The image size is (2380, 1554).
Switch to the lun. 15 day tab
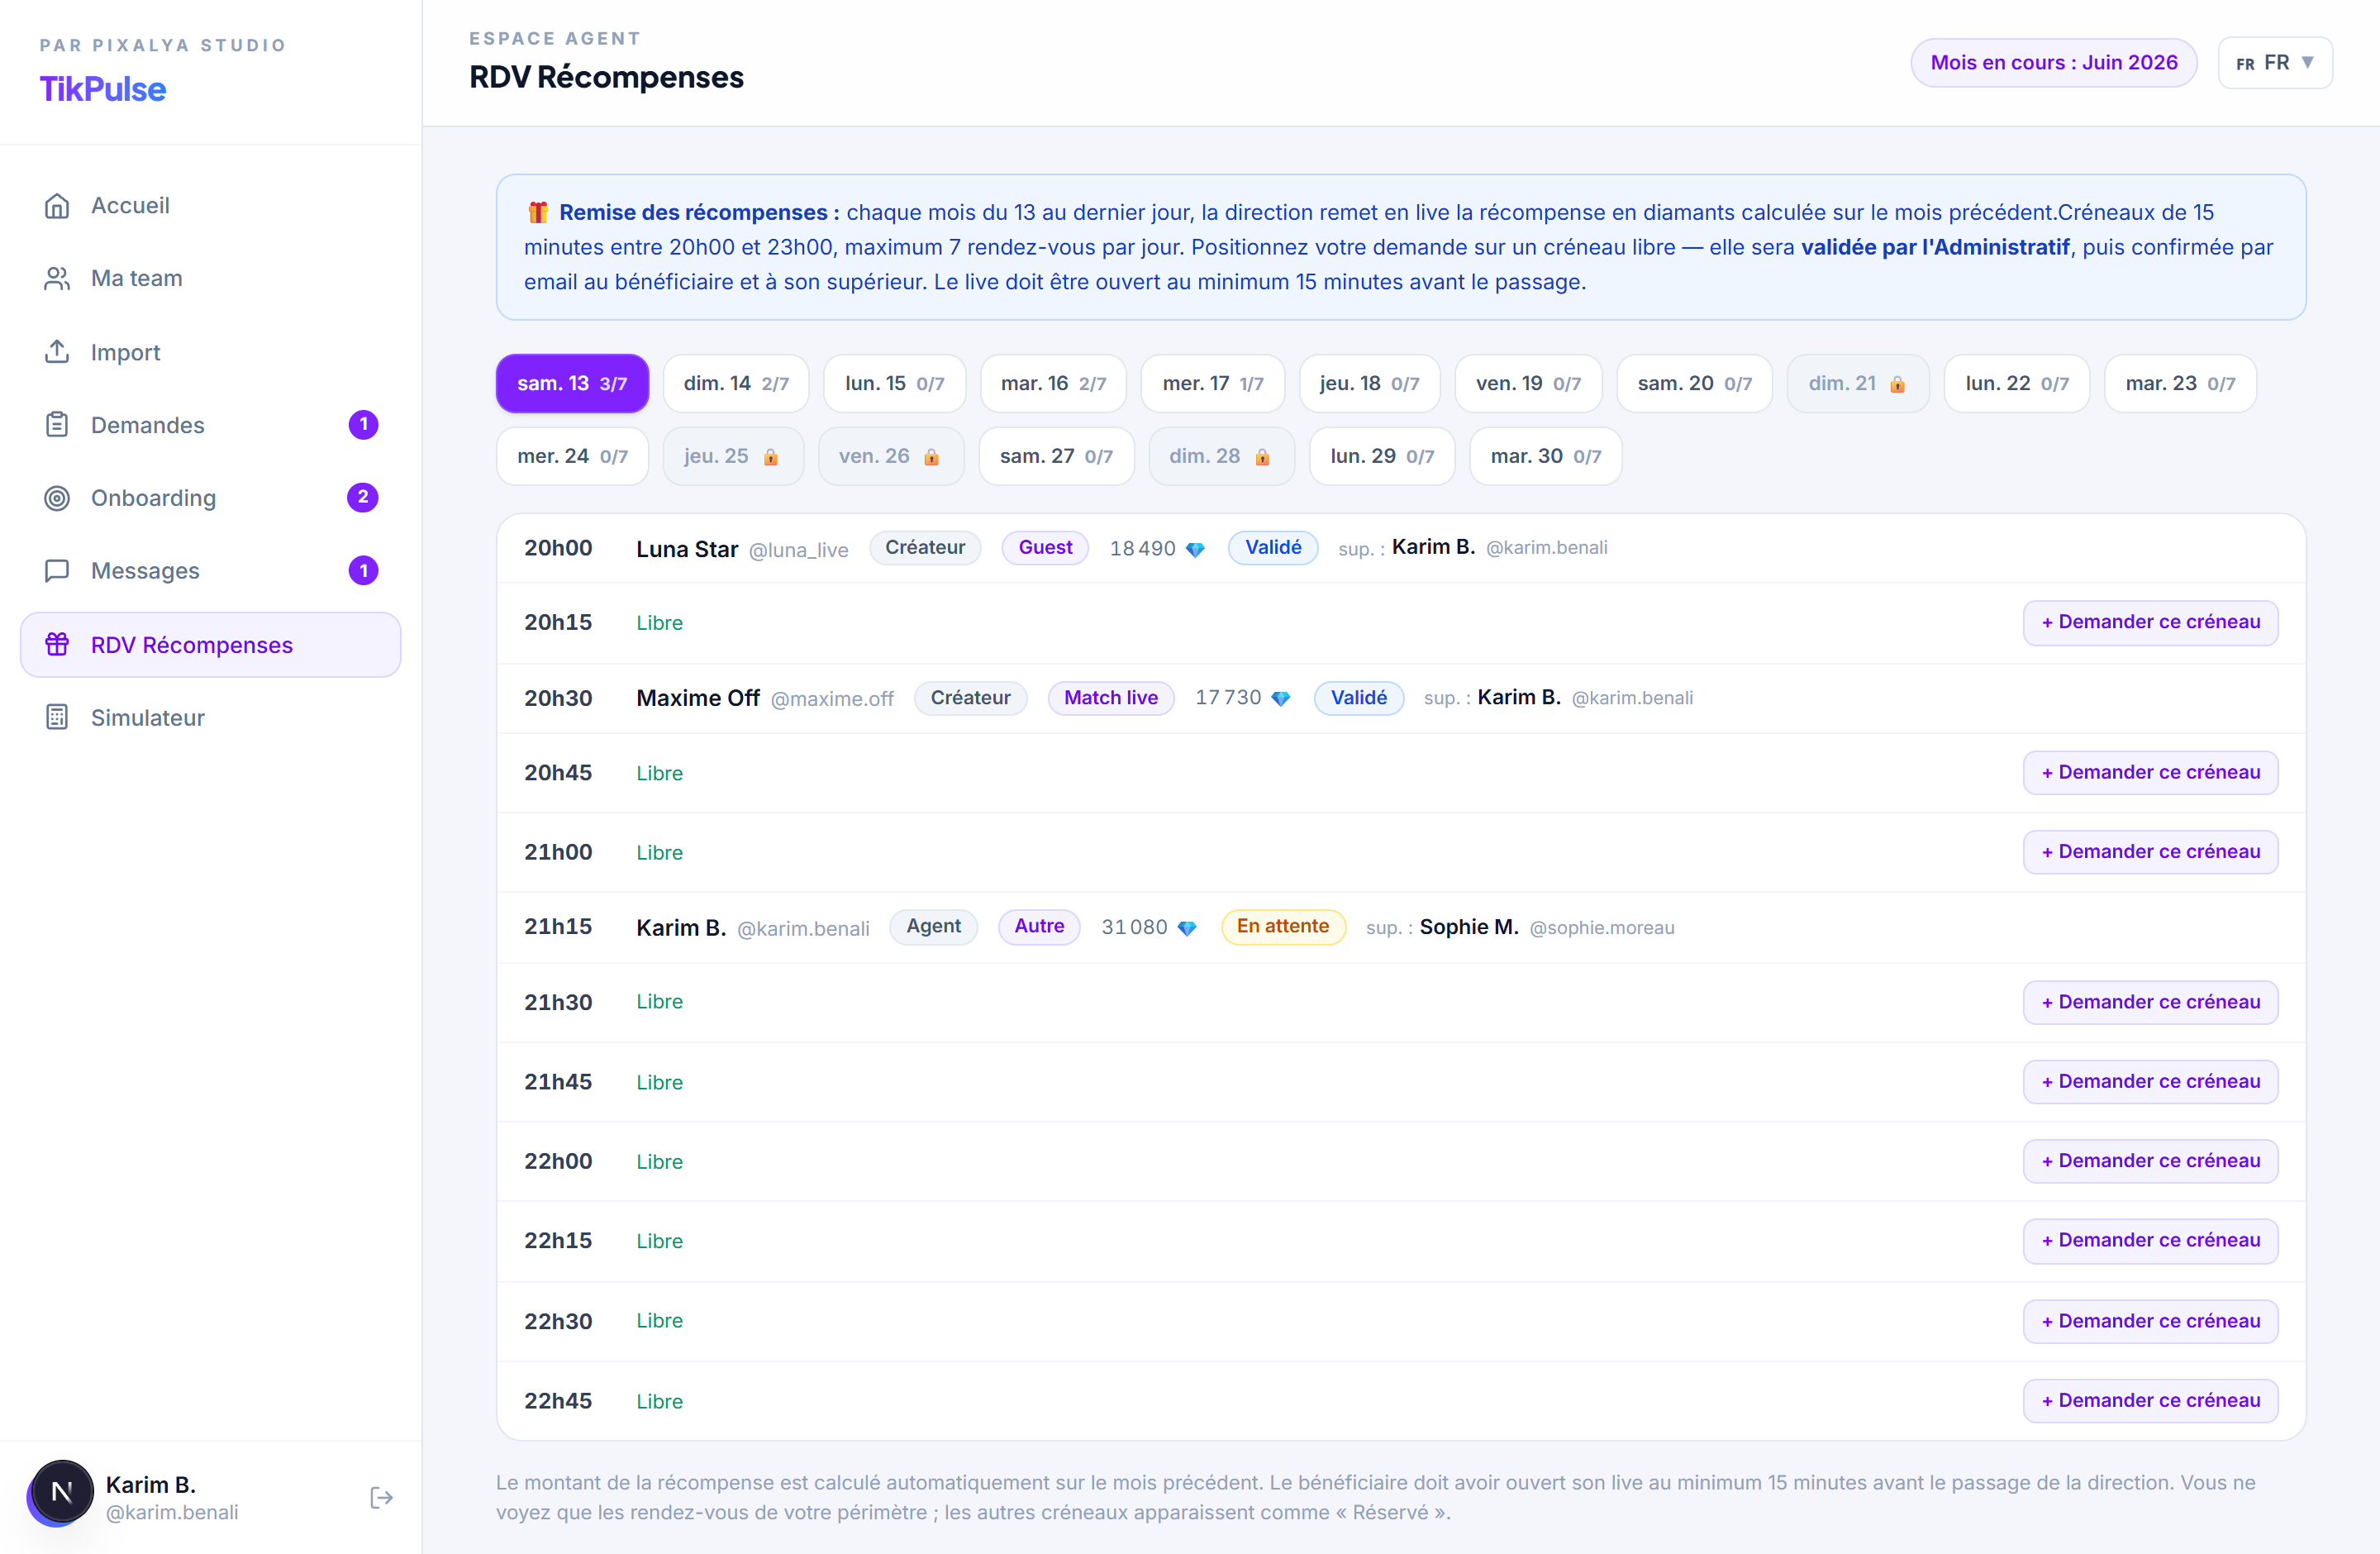coord(894,384)
